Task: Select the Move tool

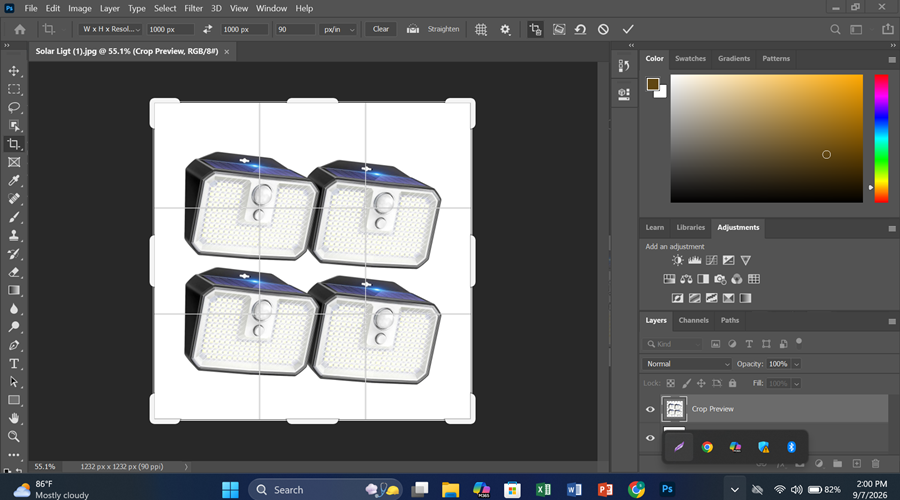Action: (14, 71)
